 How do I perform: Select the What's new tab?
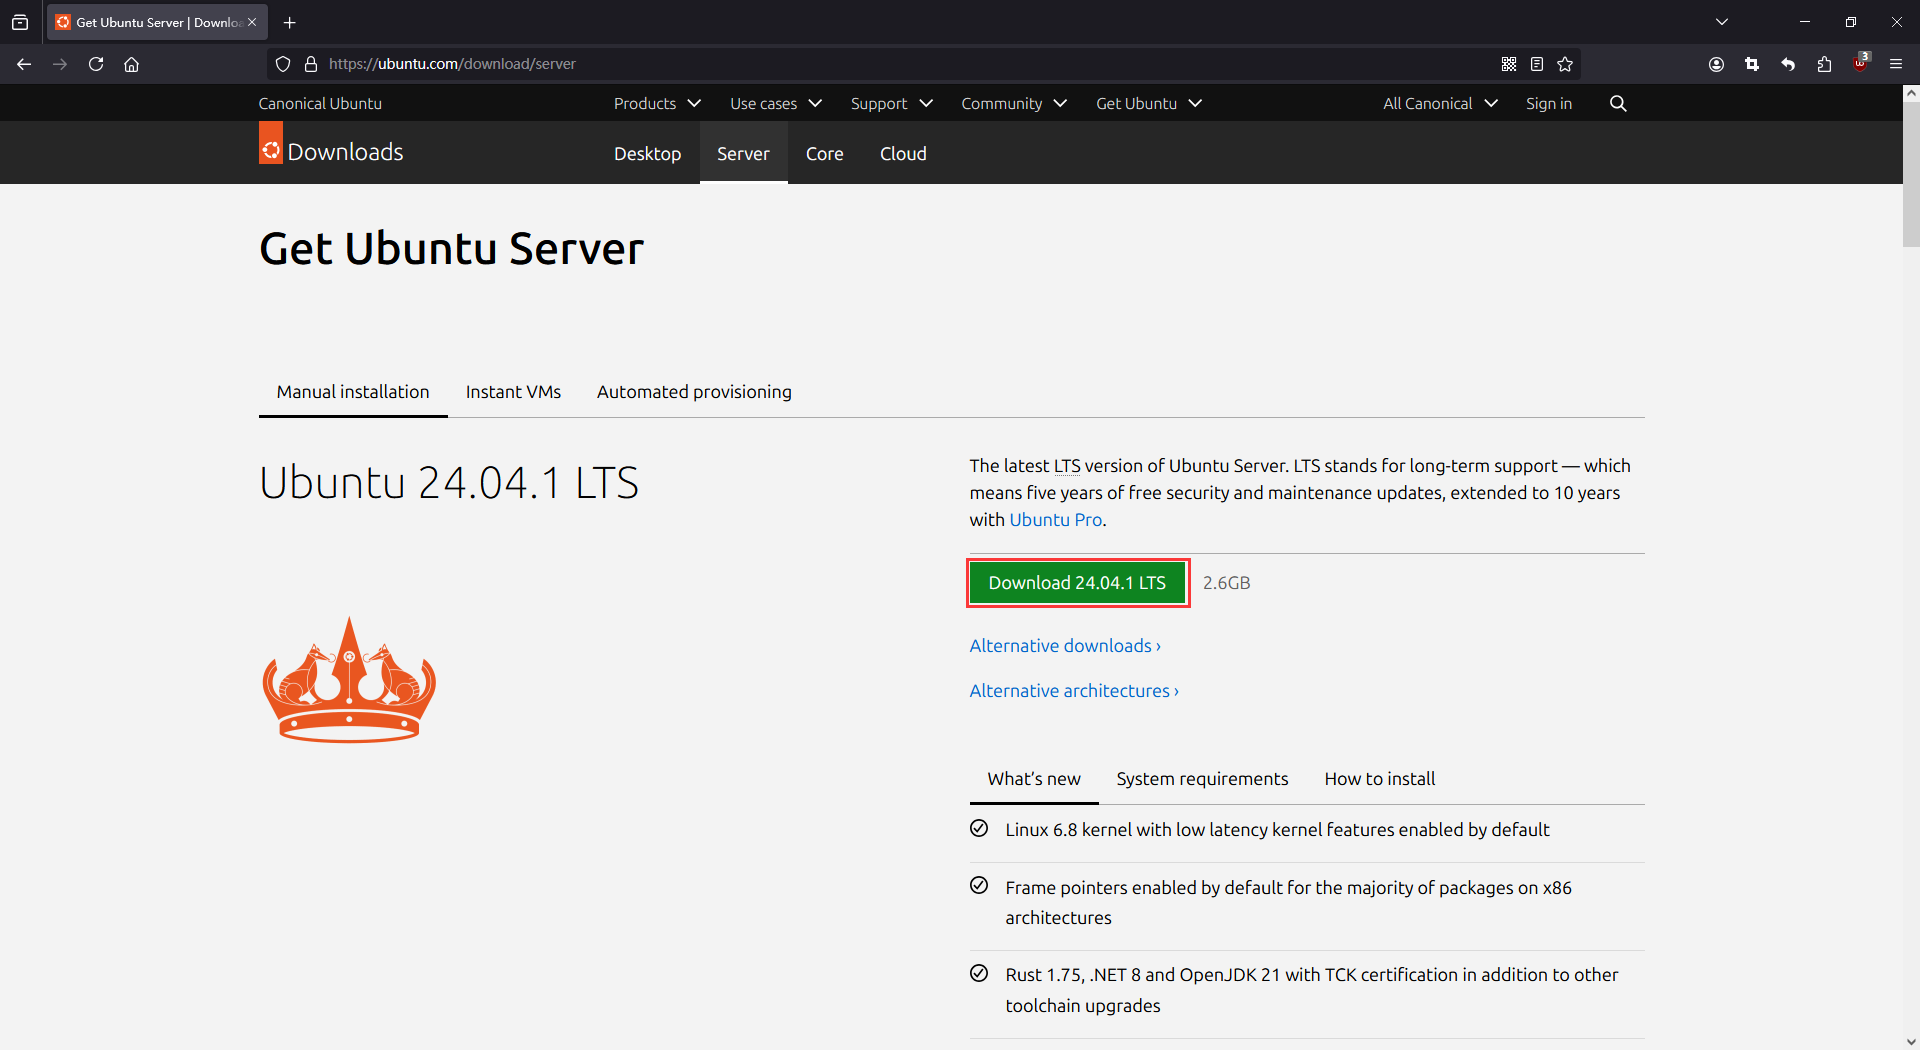[x=1034, y=779]
